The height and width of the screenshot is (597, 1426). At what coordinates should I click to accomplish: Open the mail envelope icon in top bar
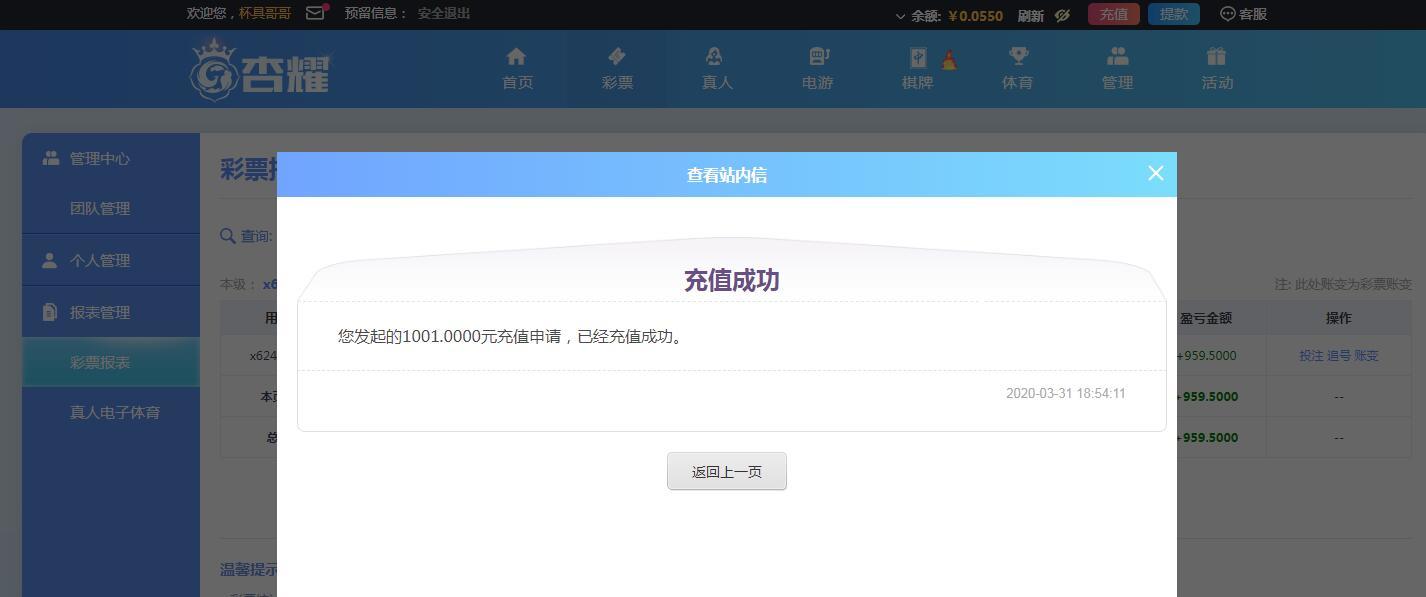coord(316,13)
